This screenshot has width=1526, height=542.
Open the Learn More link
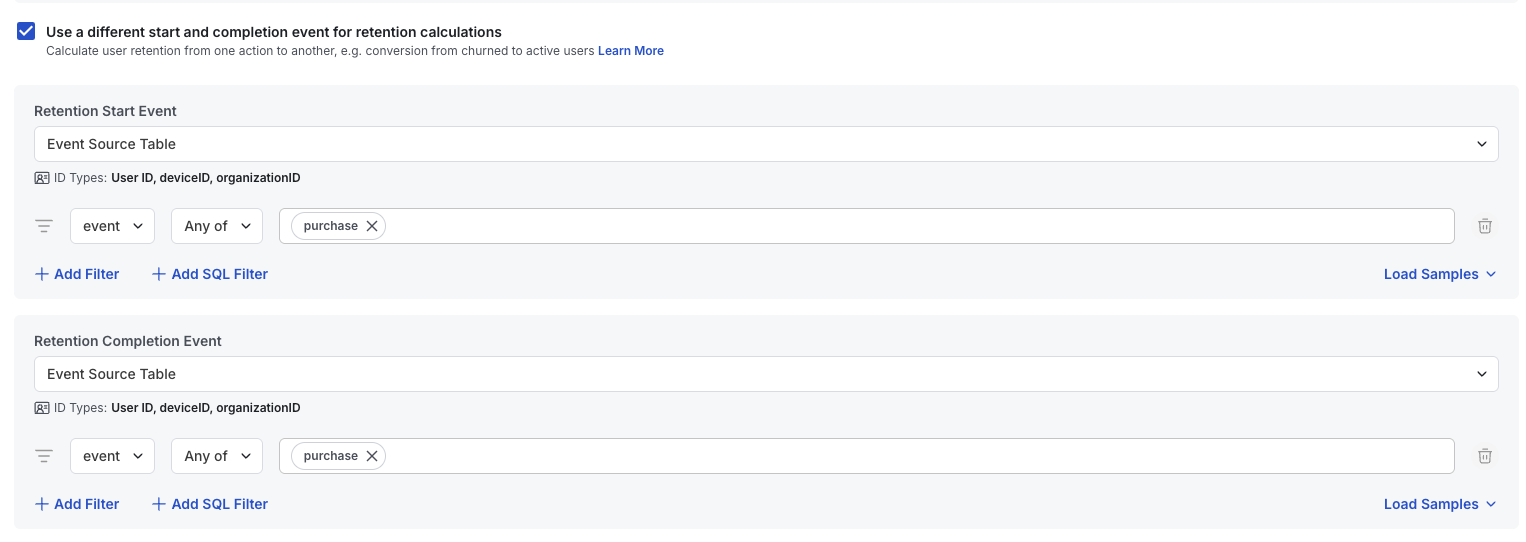coord(630,51)
